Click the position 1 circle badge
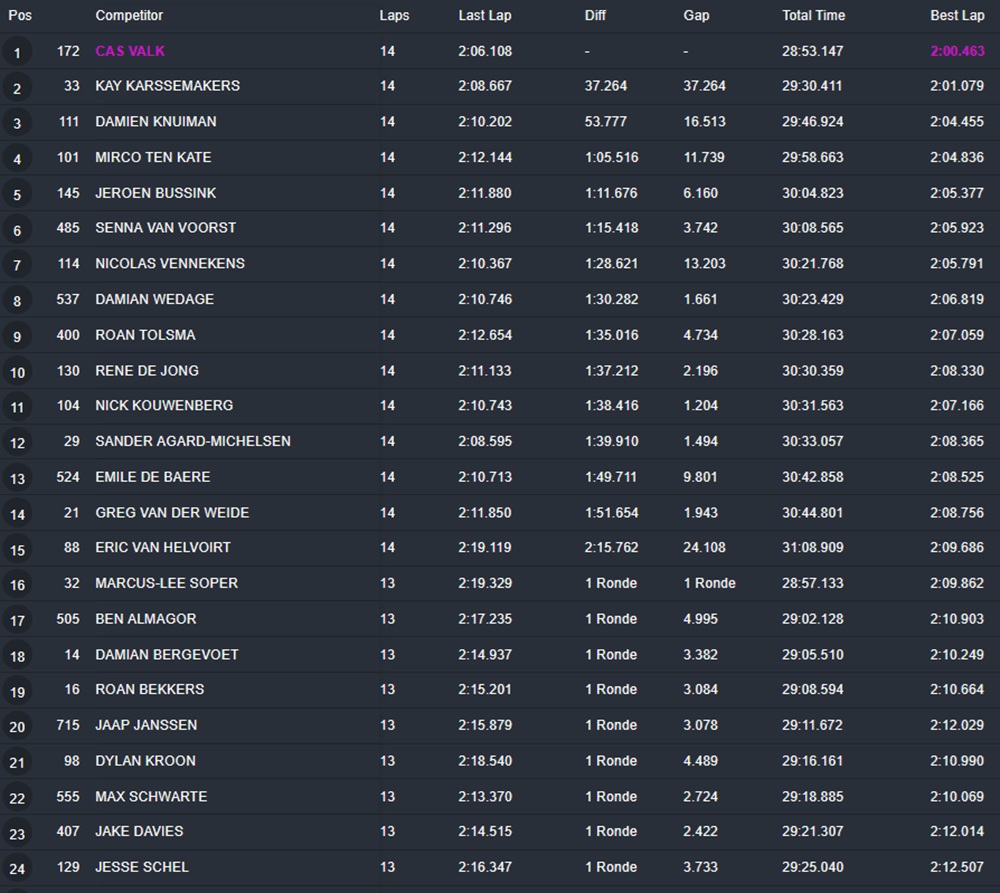This screenshot has height=893, width=1000. (x=17, y=52)
